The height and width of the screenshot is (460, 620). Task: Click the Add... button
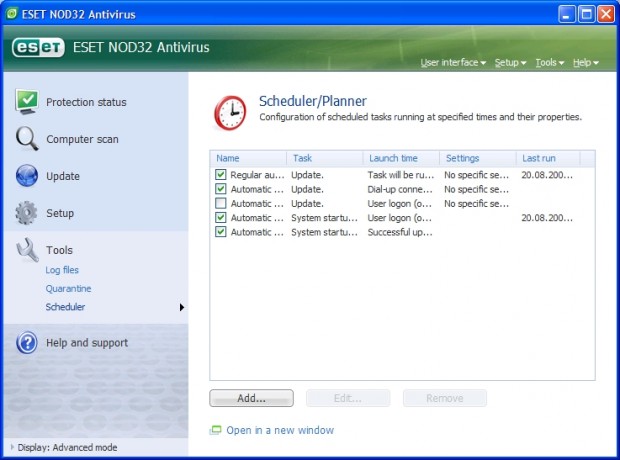click(251, 398)
